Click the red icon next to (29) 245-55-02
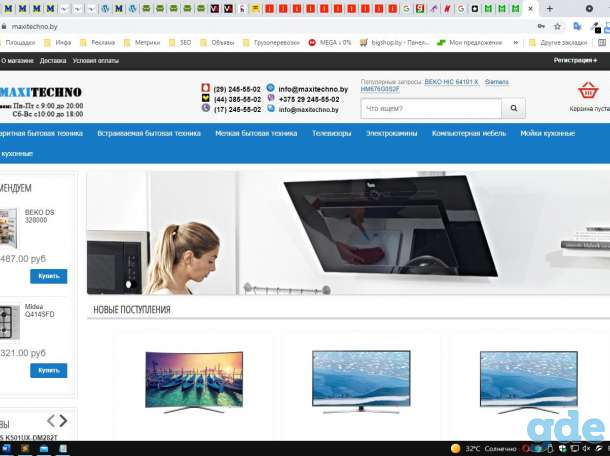 205,88
